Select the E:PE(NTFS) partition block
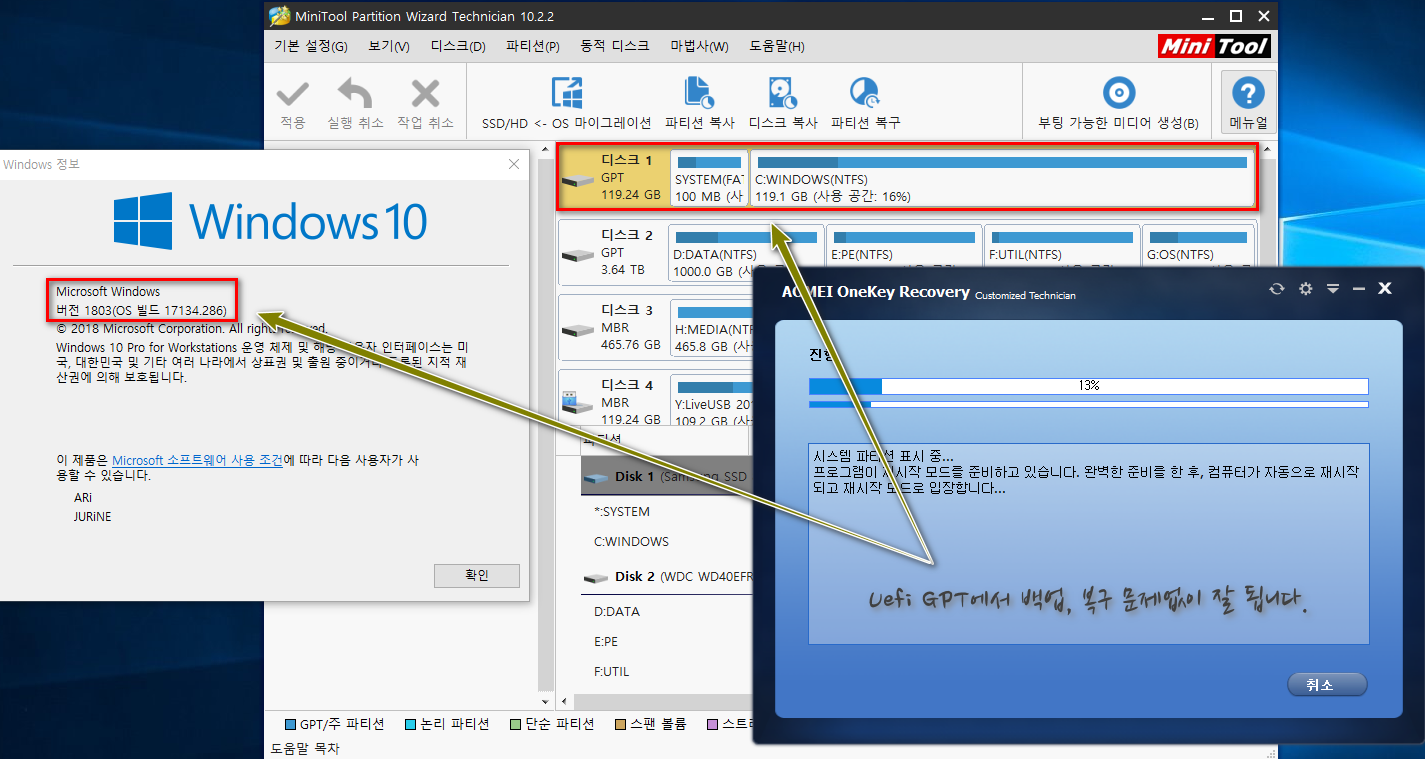This screenshot has height=759, width=1425. pos(904,252)
